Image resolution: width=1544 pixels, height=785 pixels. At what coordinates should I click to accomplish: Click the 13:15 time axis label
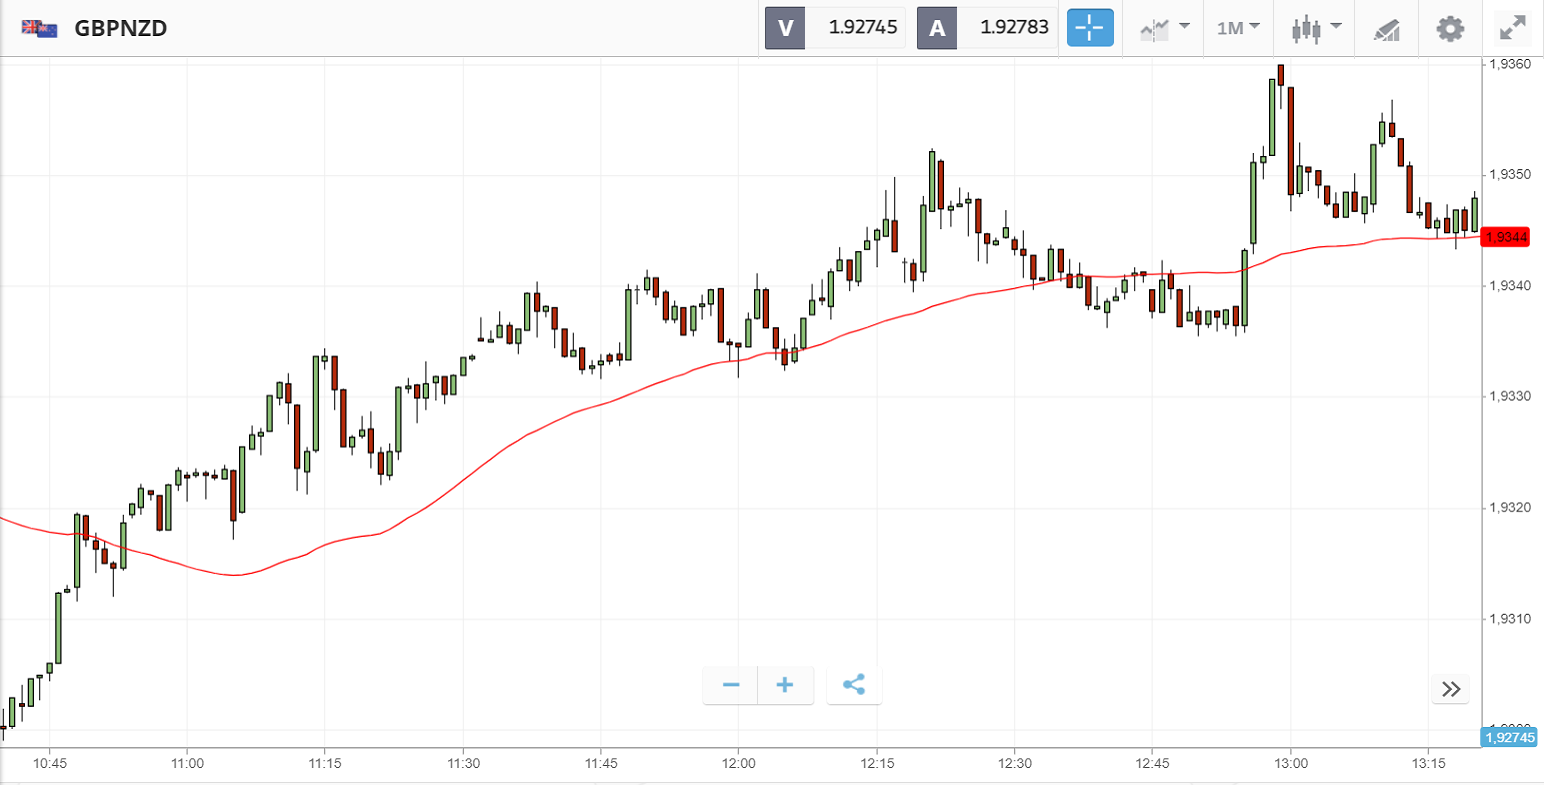pyautogui.click(x=1428, y=764)
